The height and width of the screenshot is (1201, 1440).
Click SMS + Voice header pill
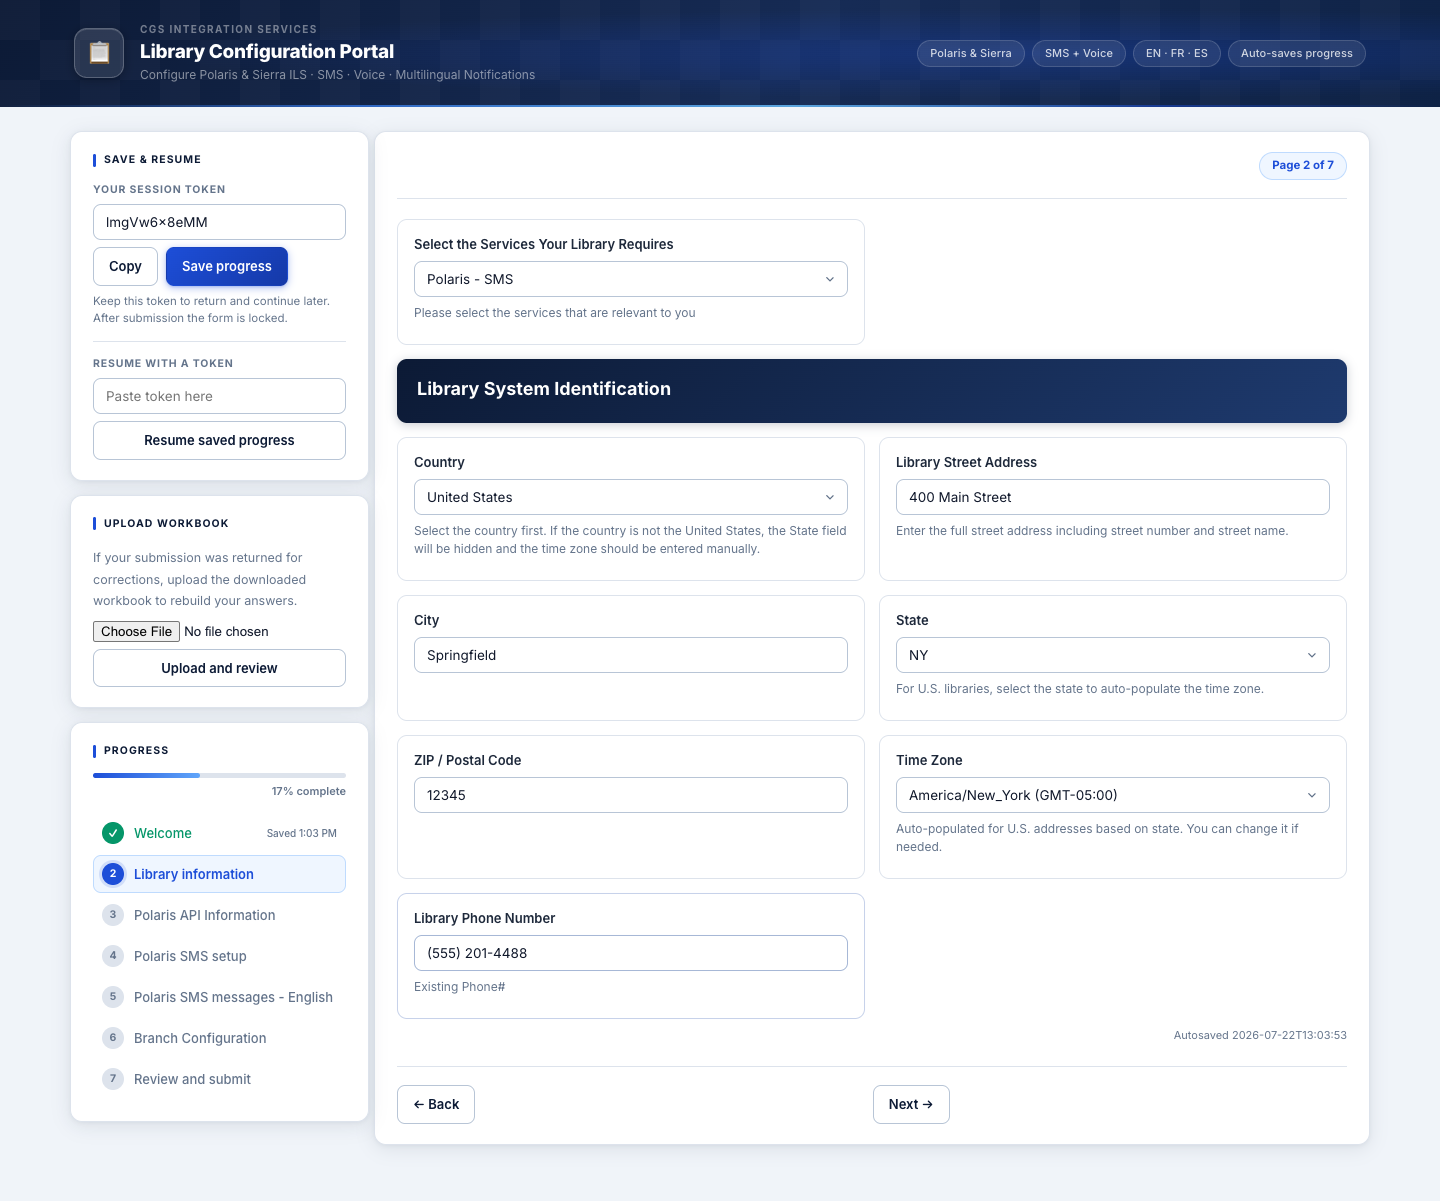[1079, 53]
